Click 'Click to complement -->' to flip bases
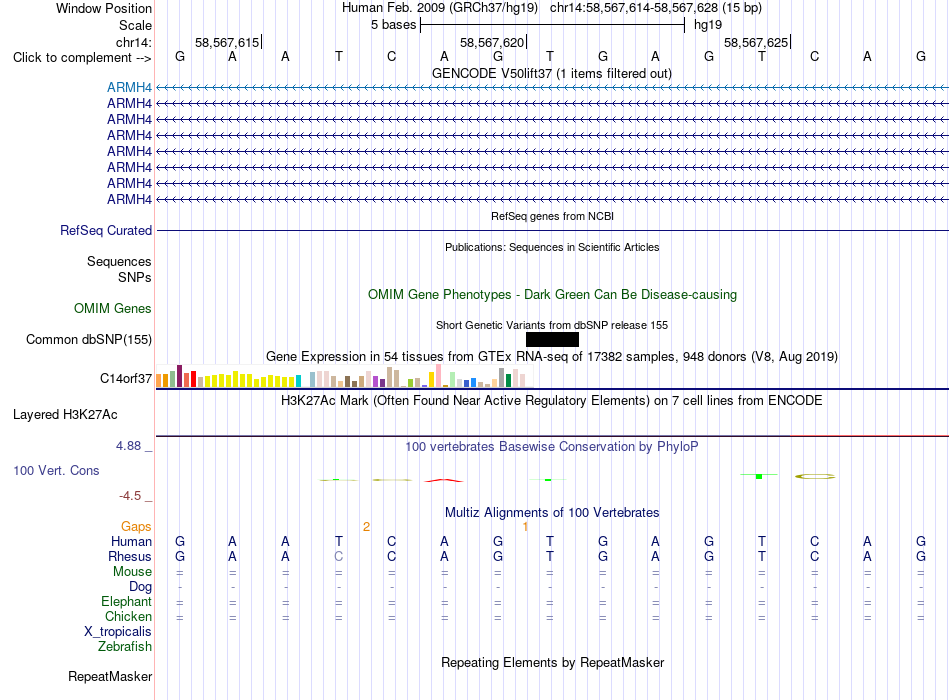The width and height of the screenshot is (950, 700). point(82,58)
